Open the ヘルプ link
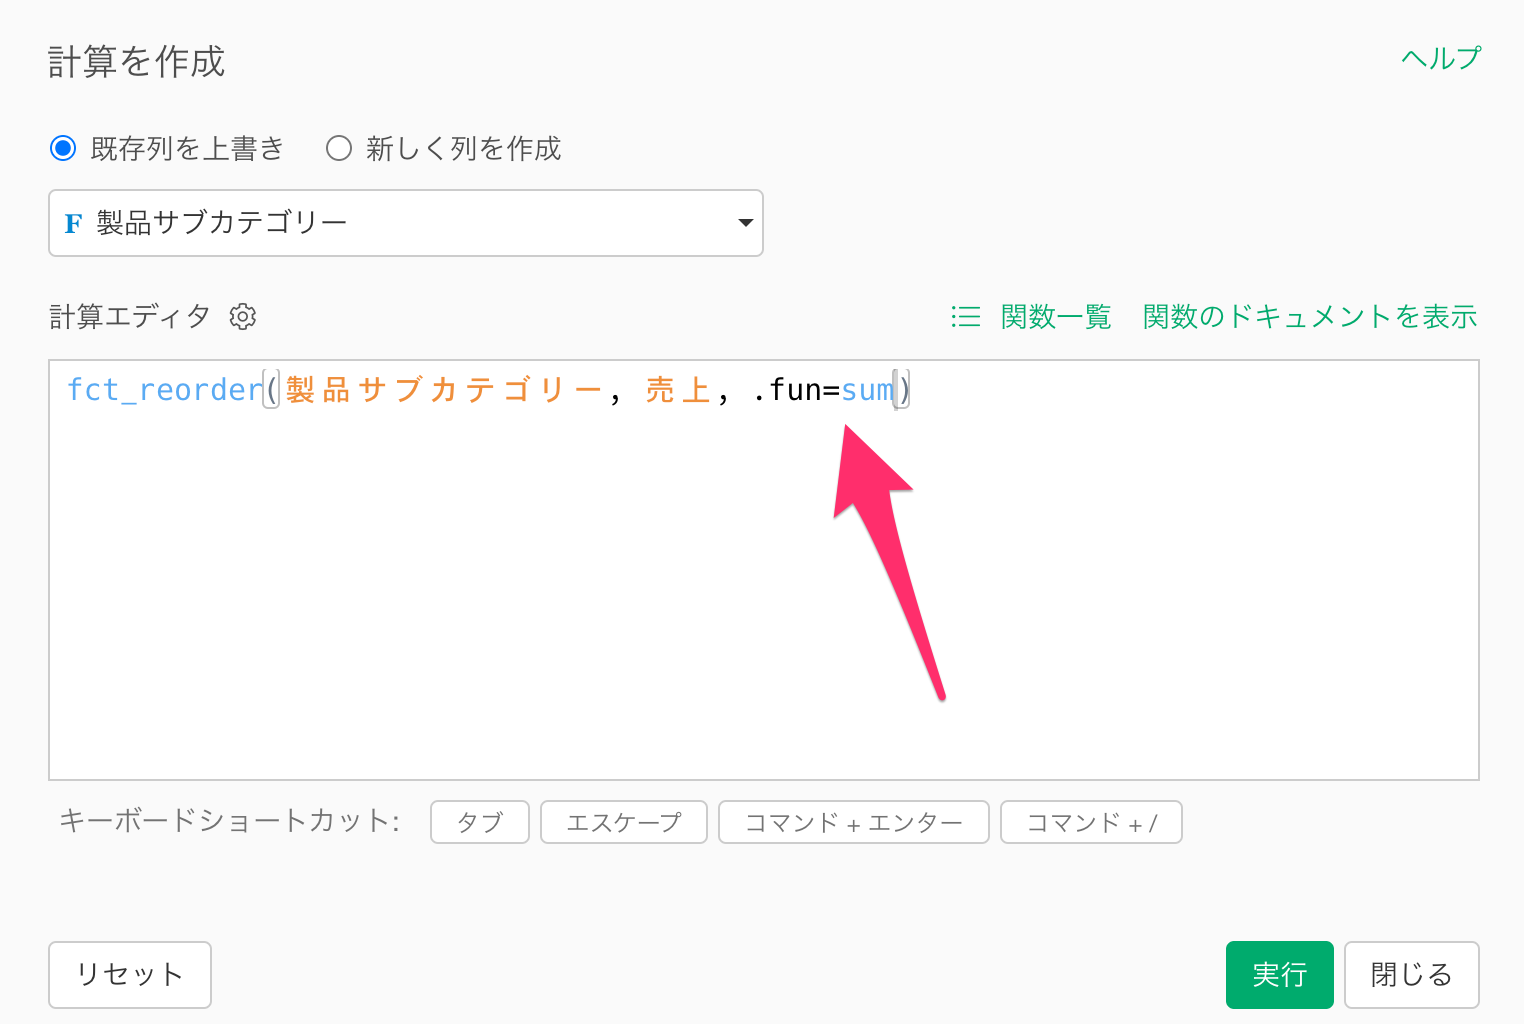The width and height of the screenshot is (1524, 1024). (x=1440, y=59)
